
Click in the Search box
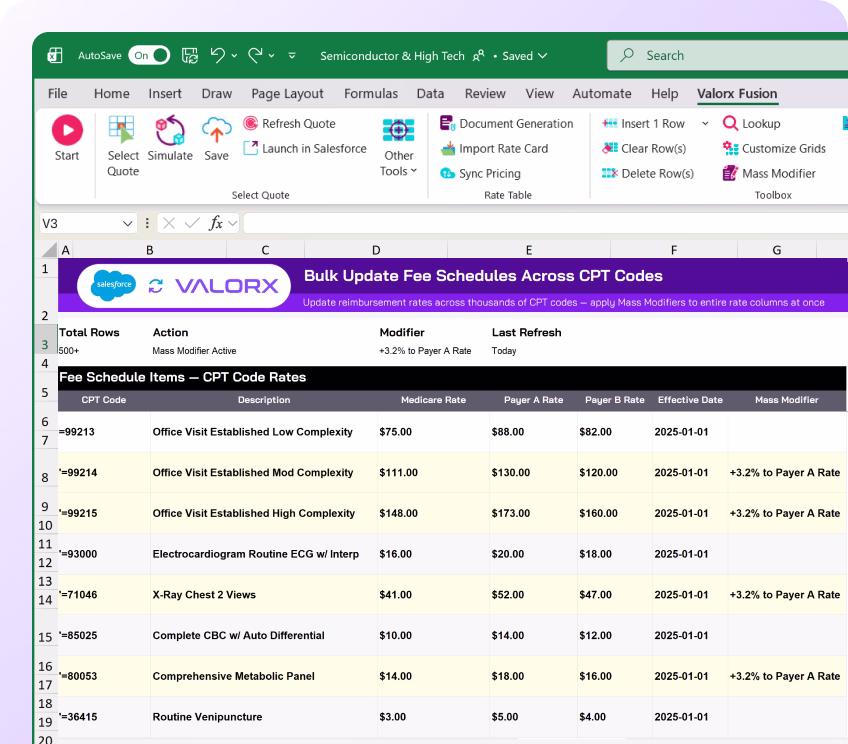pyautogui.click(x=727, y=55)
